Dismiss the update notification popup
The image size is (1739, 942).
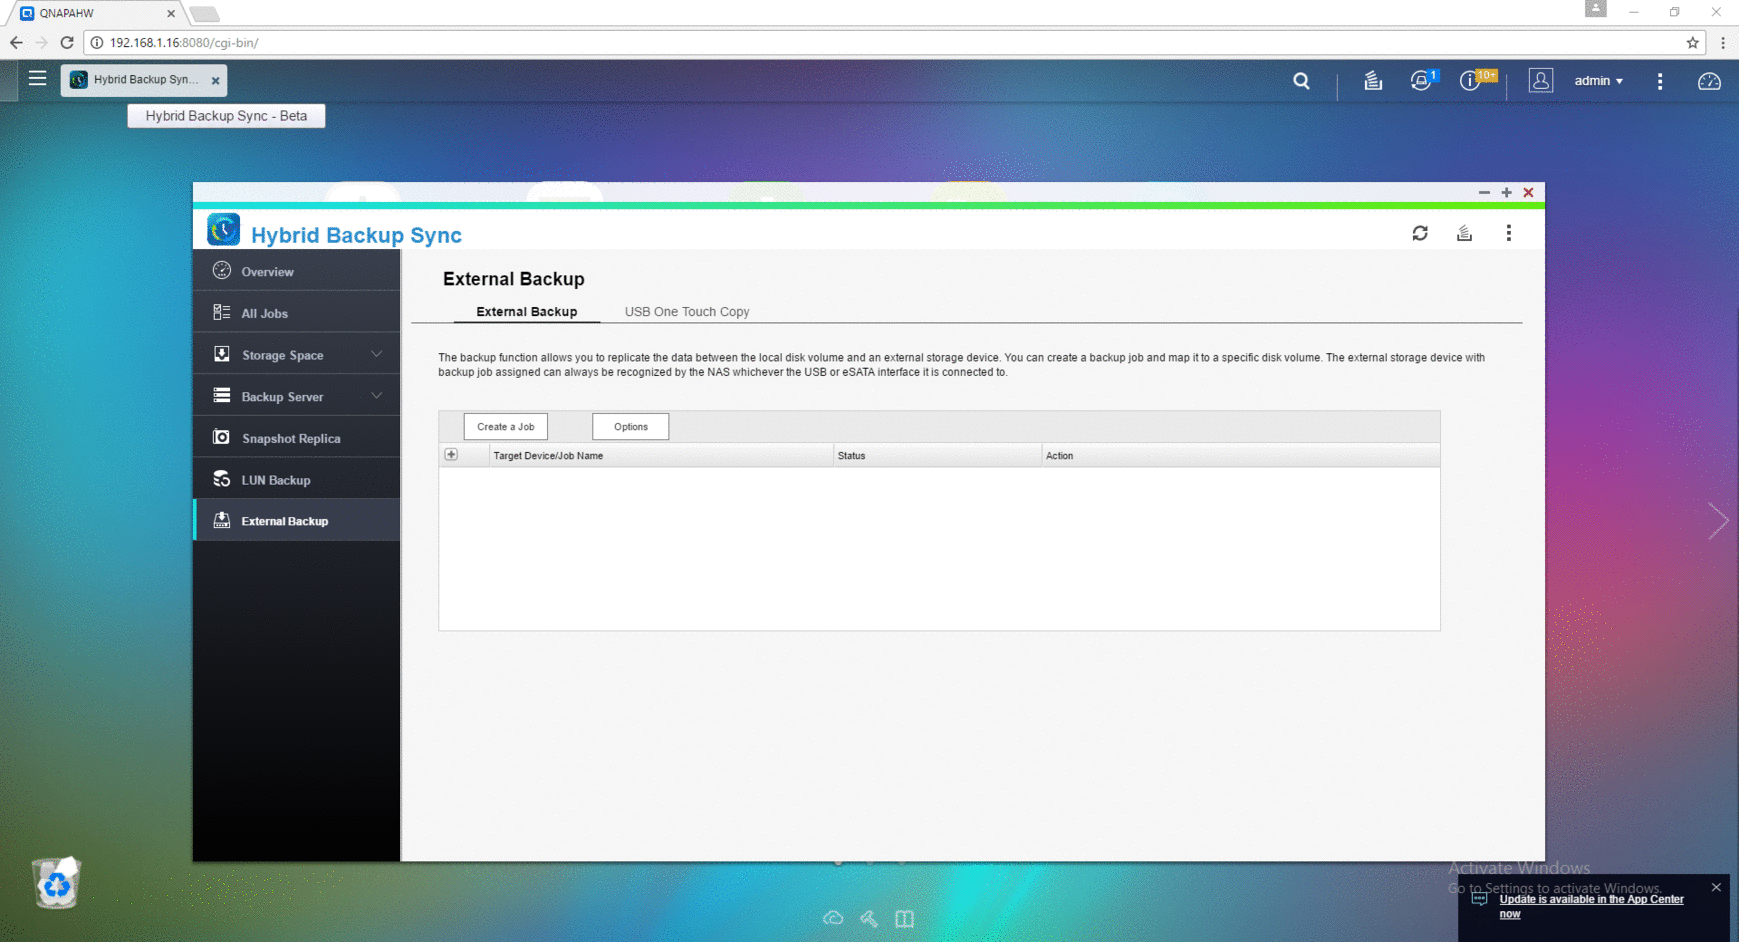click(1716, 887)
